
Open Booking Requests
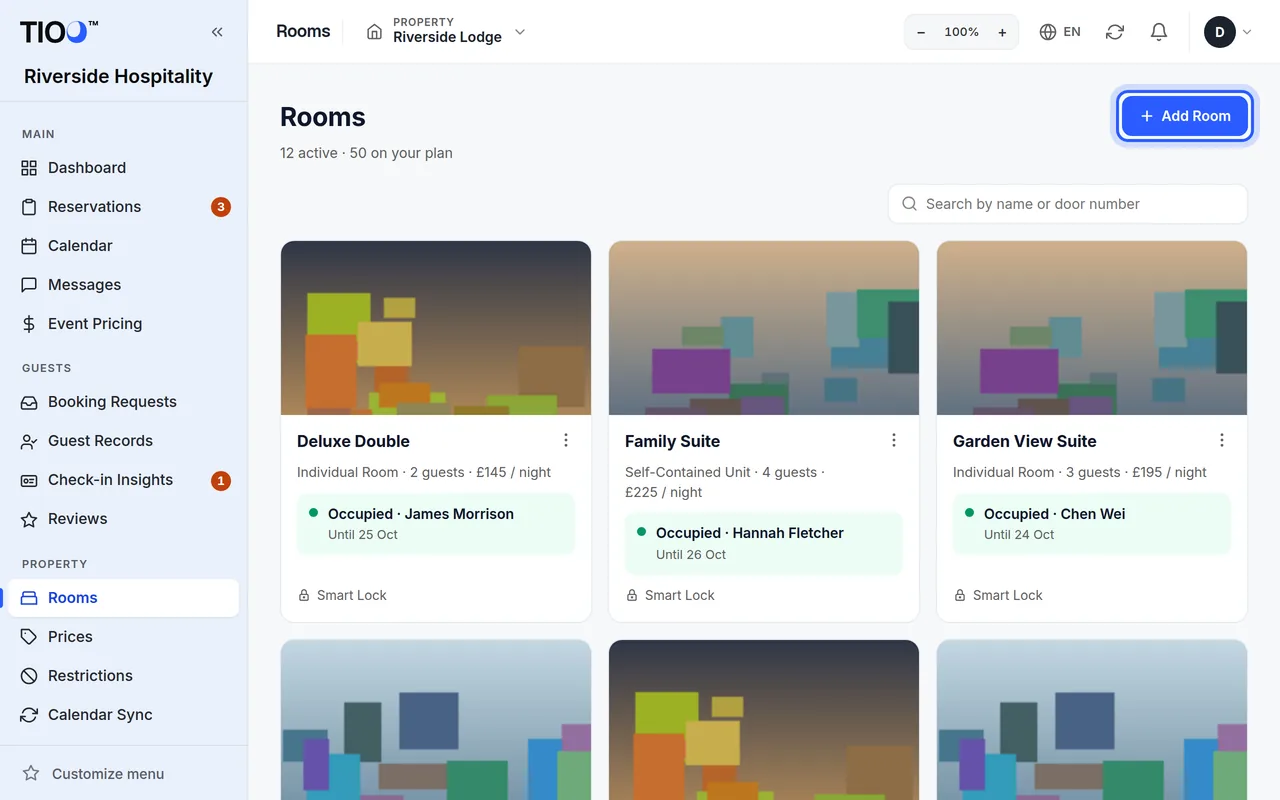[123, 402]
